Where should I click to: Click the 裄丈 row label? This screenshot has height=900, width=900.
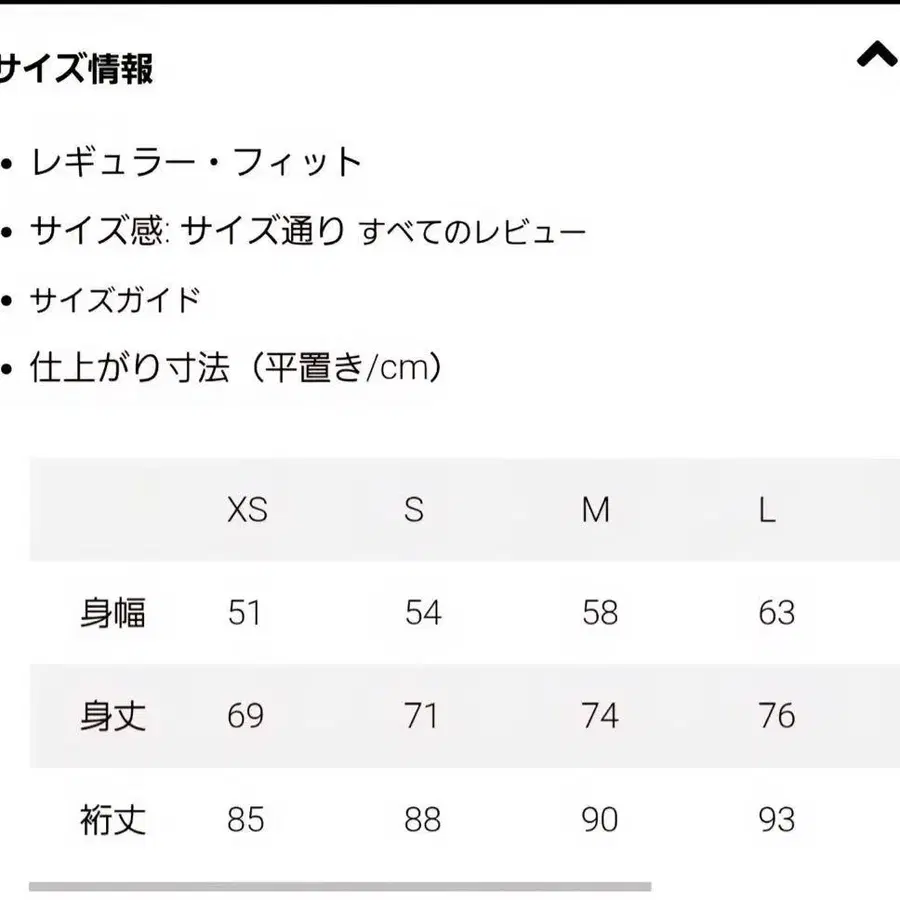(x=111, y=819)
